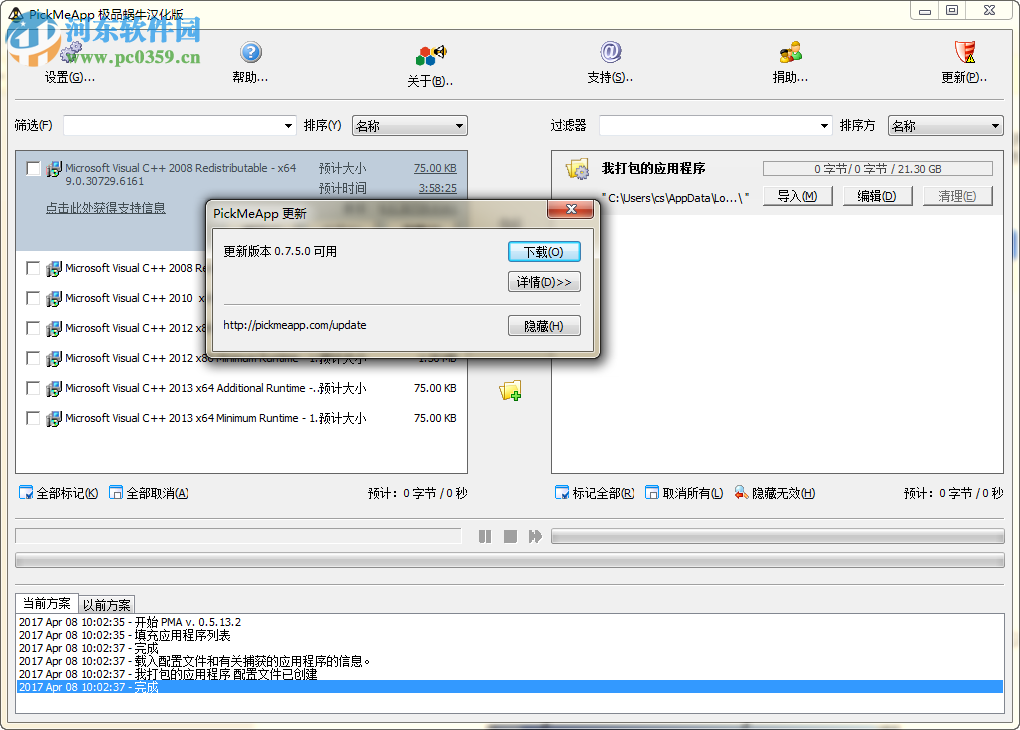The height and width of the screenshot is (730, 1020).
Task: Pause the capture process
Action: [x=485, y=536]
